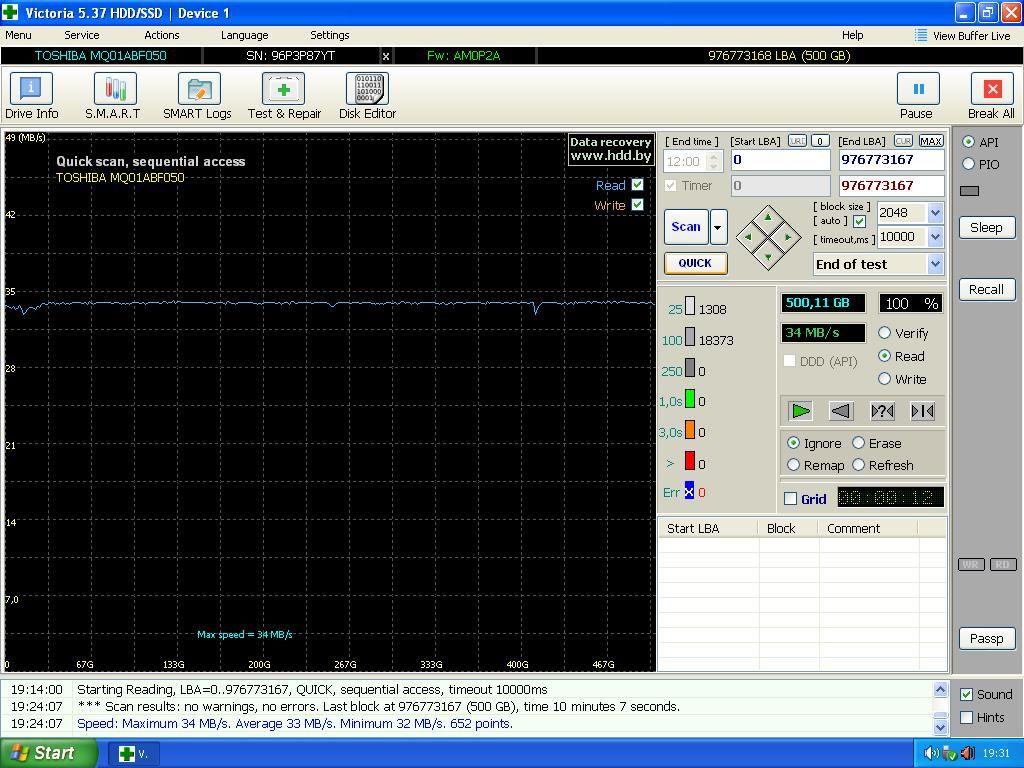
Task: Open the End of test dropdown
Action: tap(935, 264)
